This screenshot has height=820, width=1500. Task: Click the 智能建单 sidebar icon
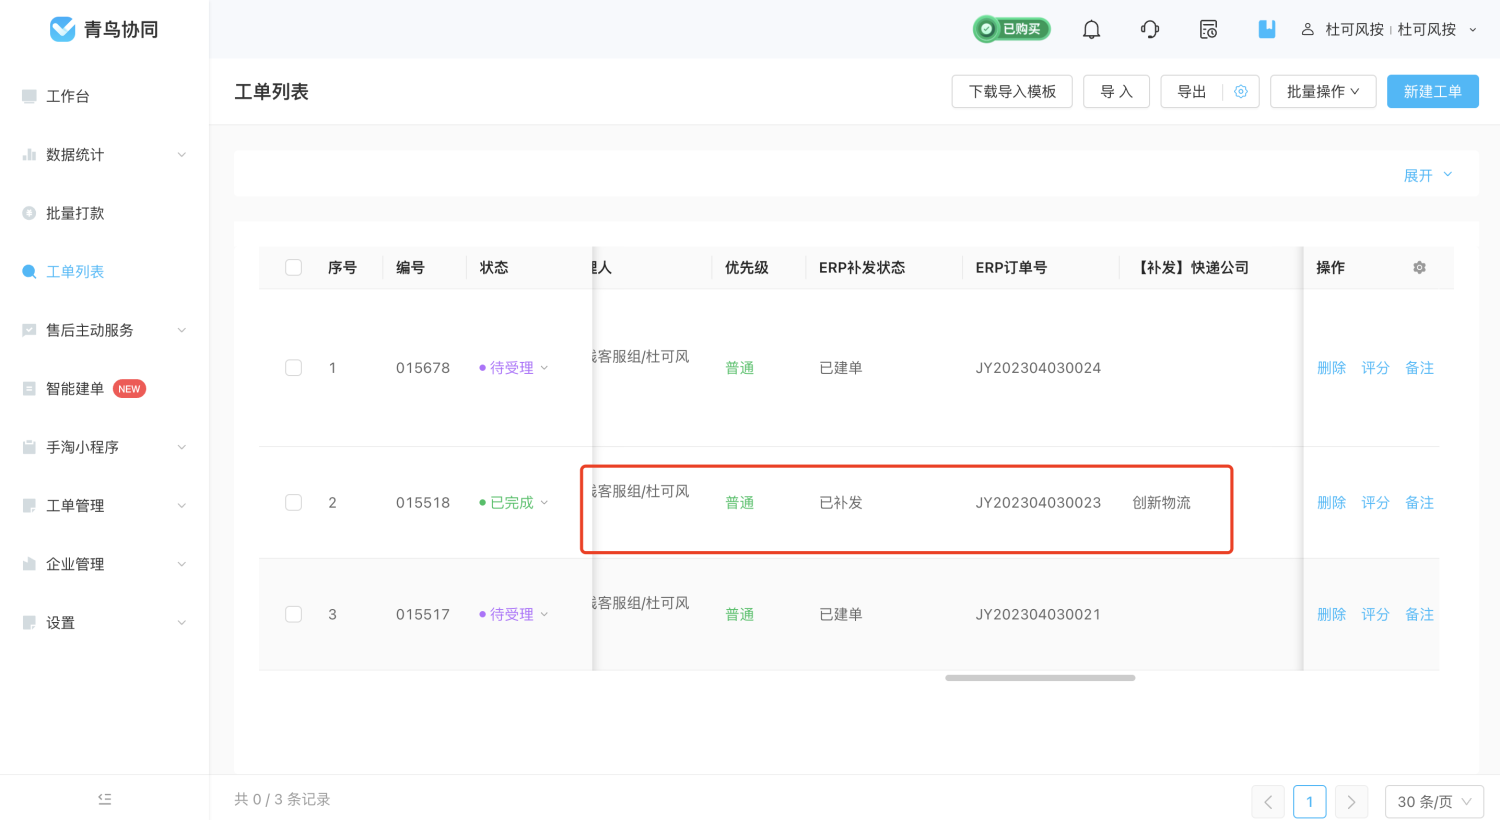click(x=29, y=388)
